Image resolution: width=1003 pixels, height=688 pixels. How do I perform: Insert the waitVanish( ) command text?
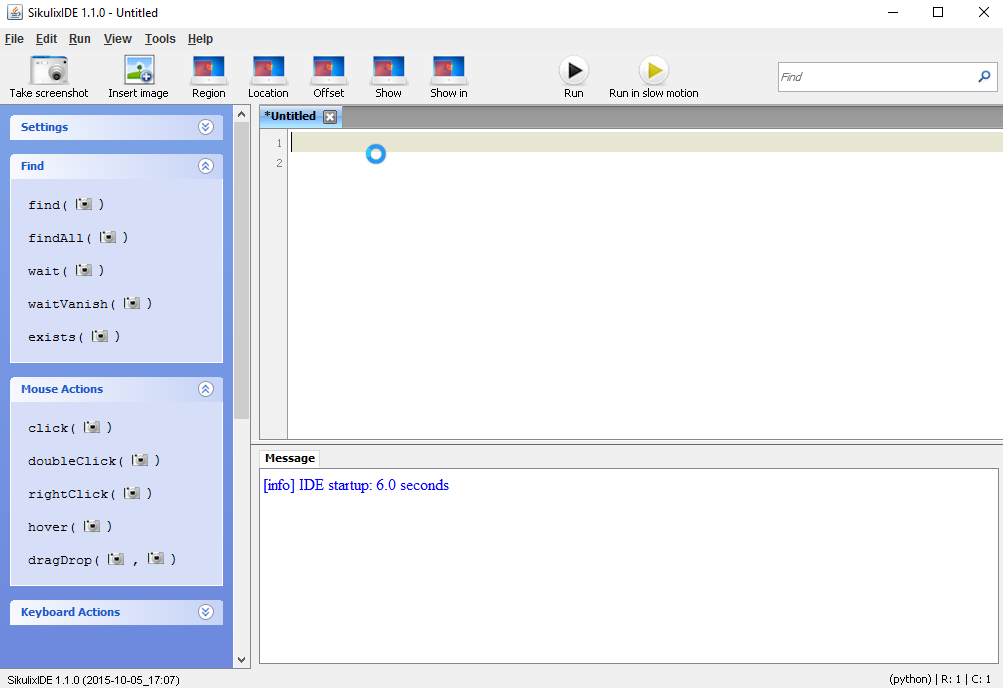click(69, 304)
